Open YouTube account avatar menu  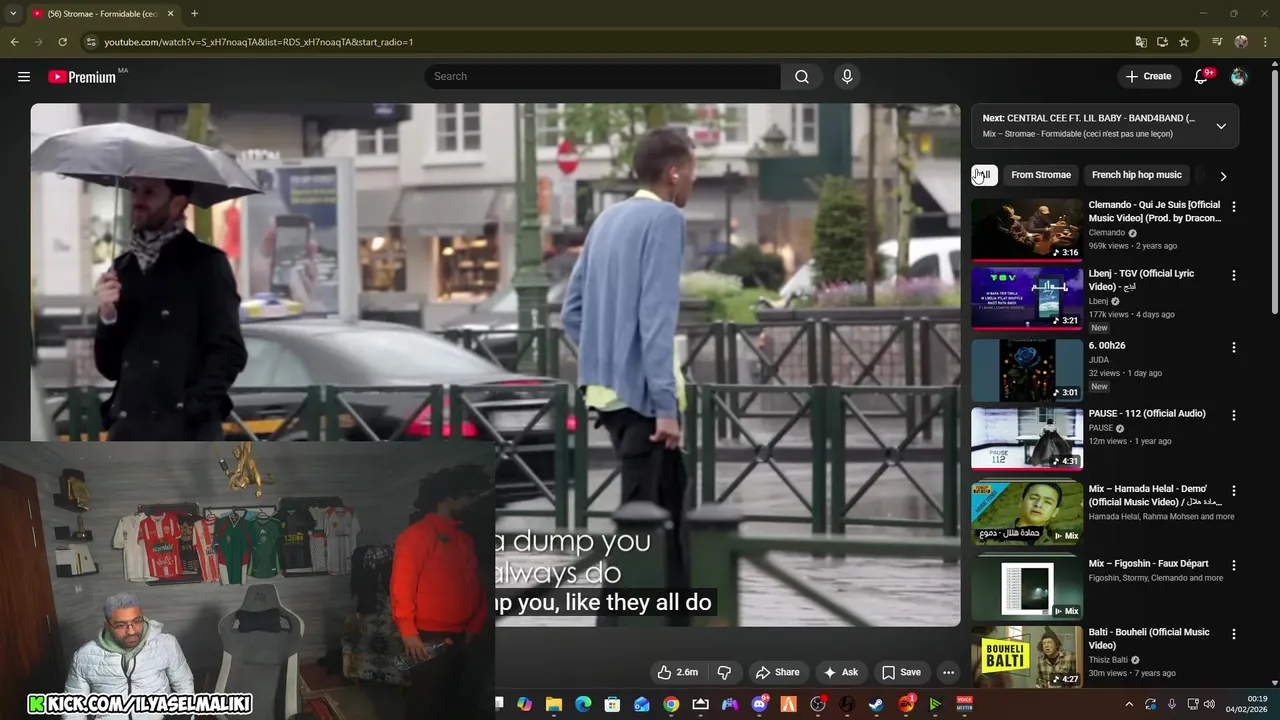1239,76
